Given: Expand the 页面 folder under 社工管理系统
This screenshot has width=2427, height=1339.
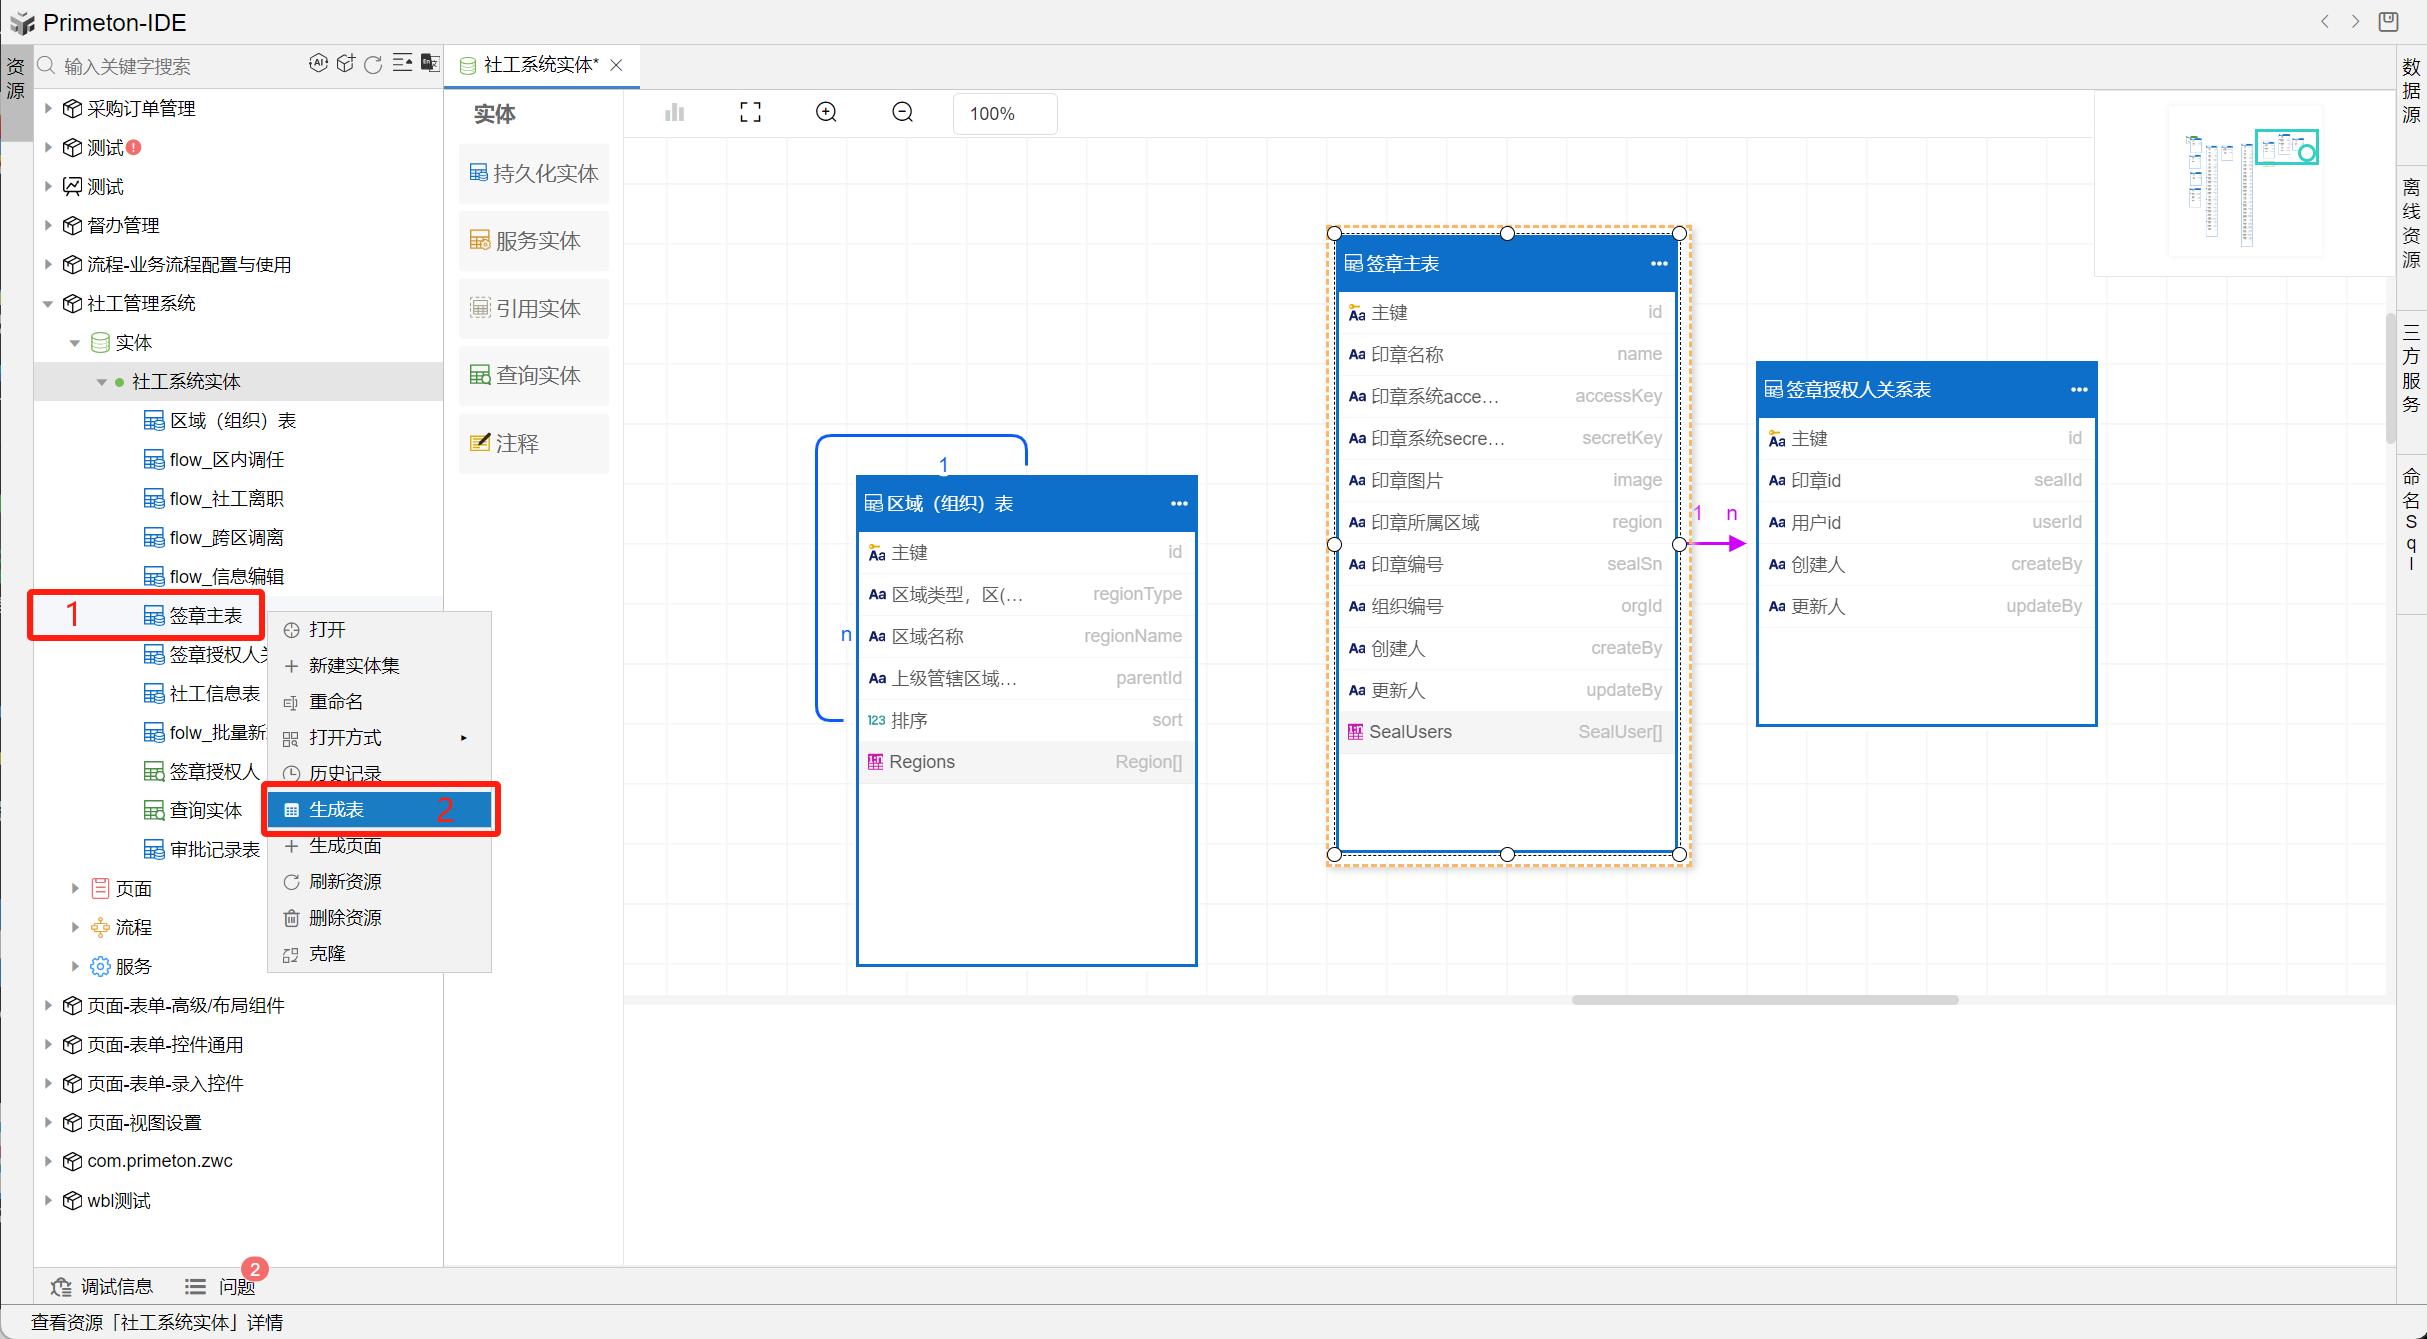Looking at the screenshot, I should tap(75, 888).
